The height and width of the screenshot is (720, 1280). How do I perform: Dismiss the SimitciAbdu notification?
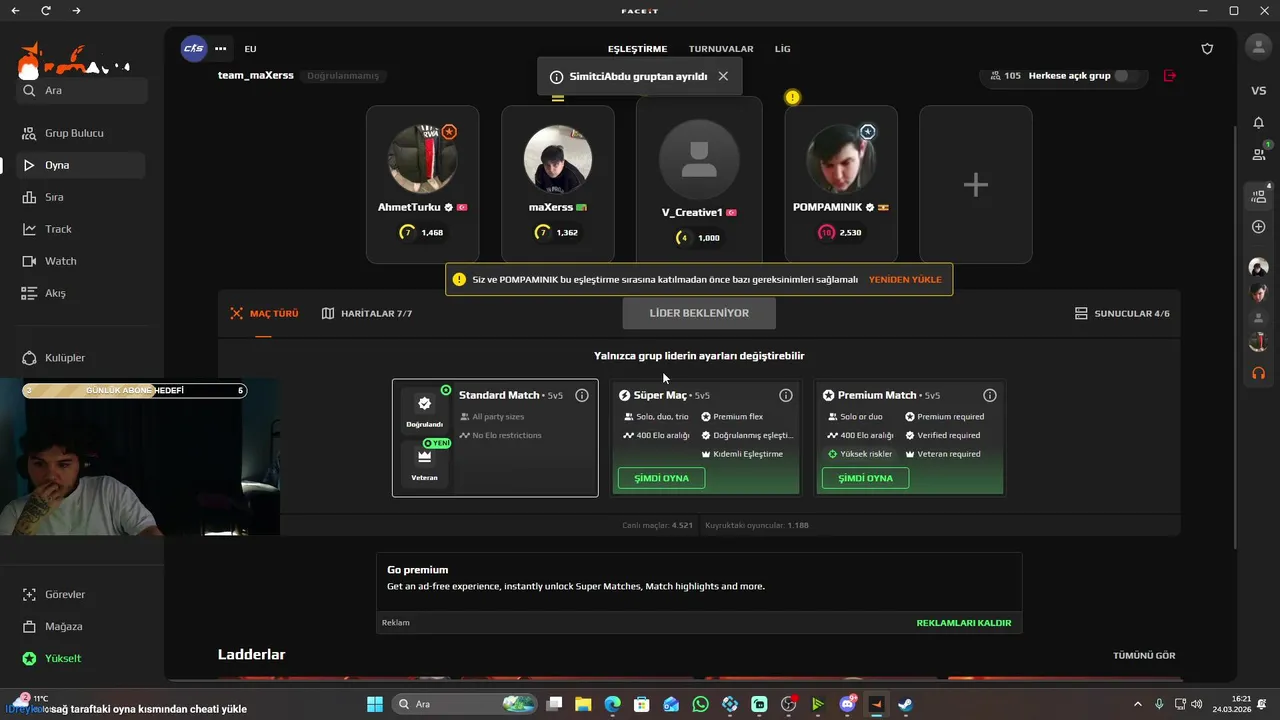point(723,76)
